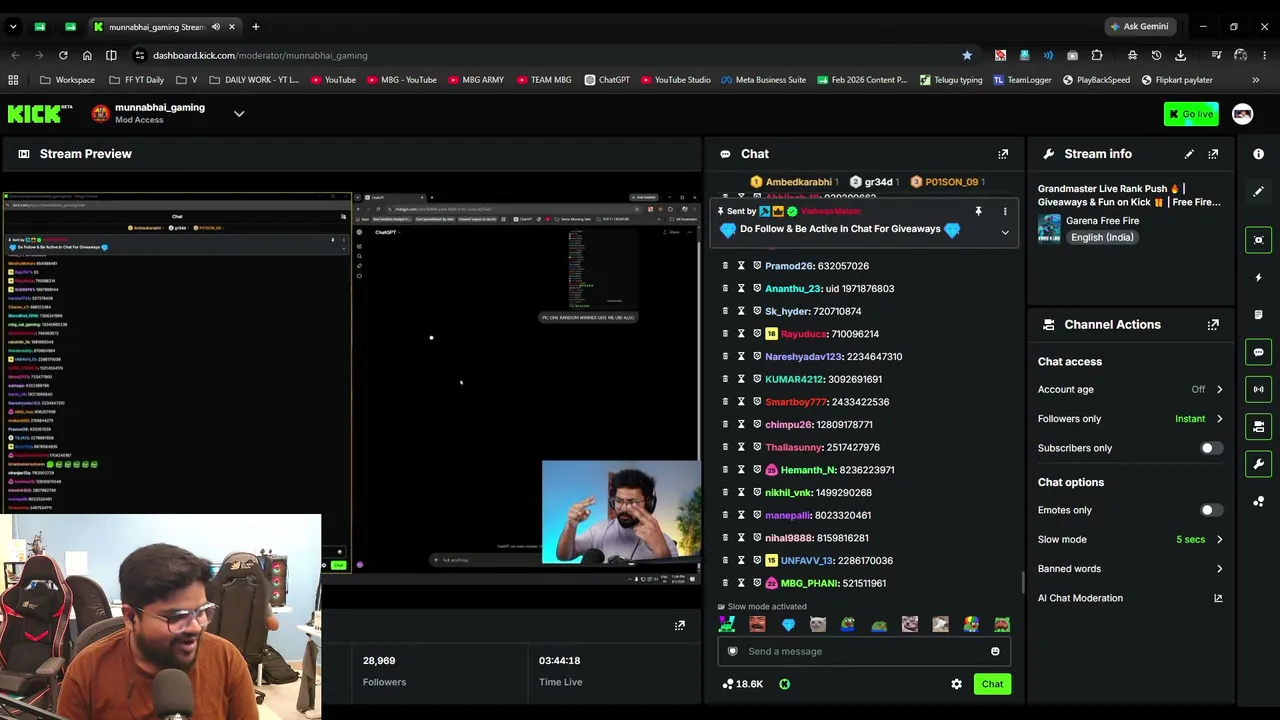1280x720 pixels.
Task: Pop out the Chat panel
Action: coord(1003,154)
